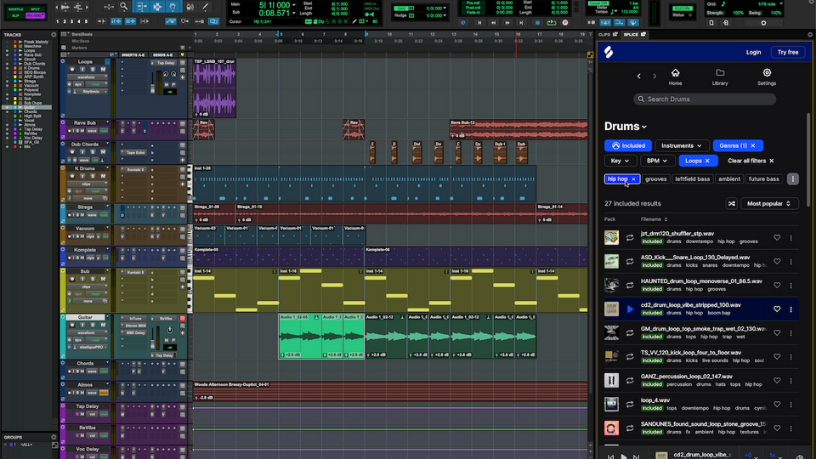The height and width of the screenshot is (459, 816).
Task: Open the Instruments filter dropdown
Action: point(681,146)
